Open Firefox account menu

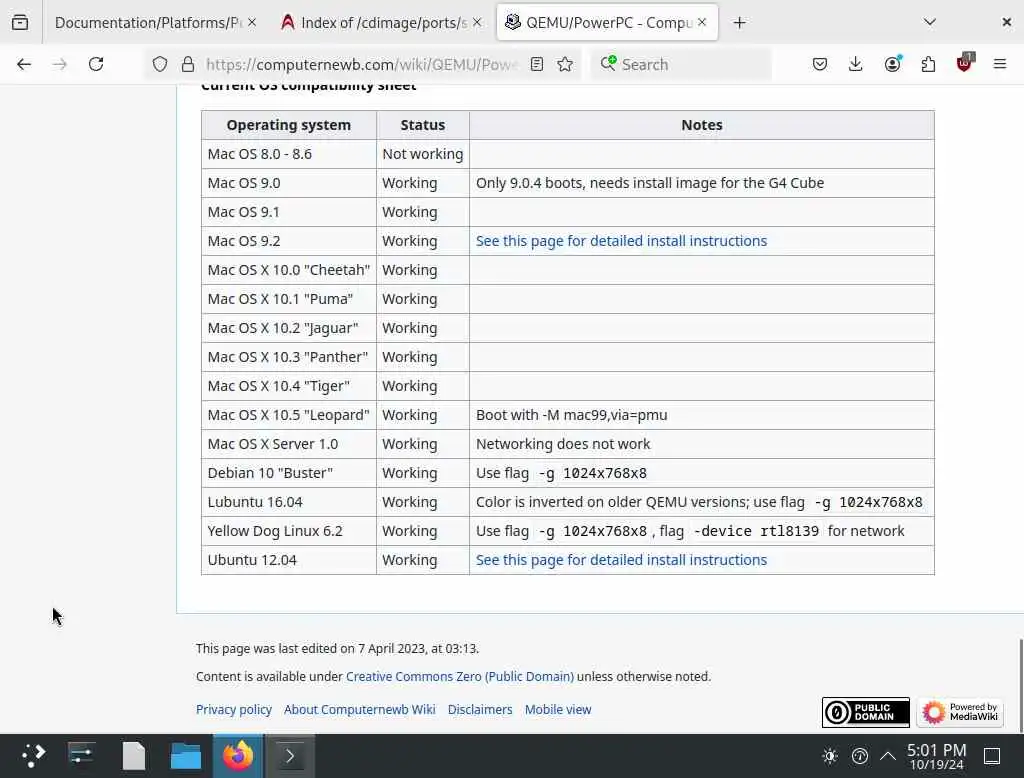(x=892, y=64)
